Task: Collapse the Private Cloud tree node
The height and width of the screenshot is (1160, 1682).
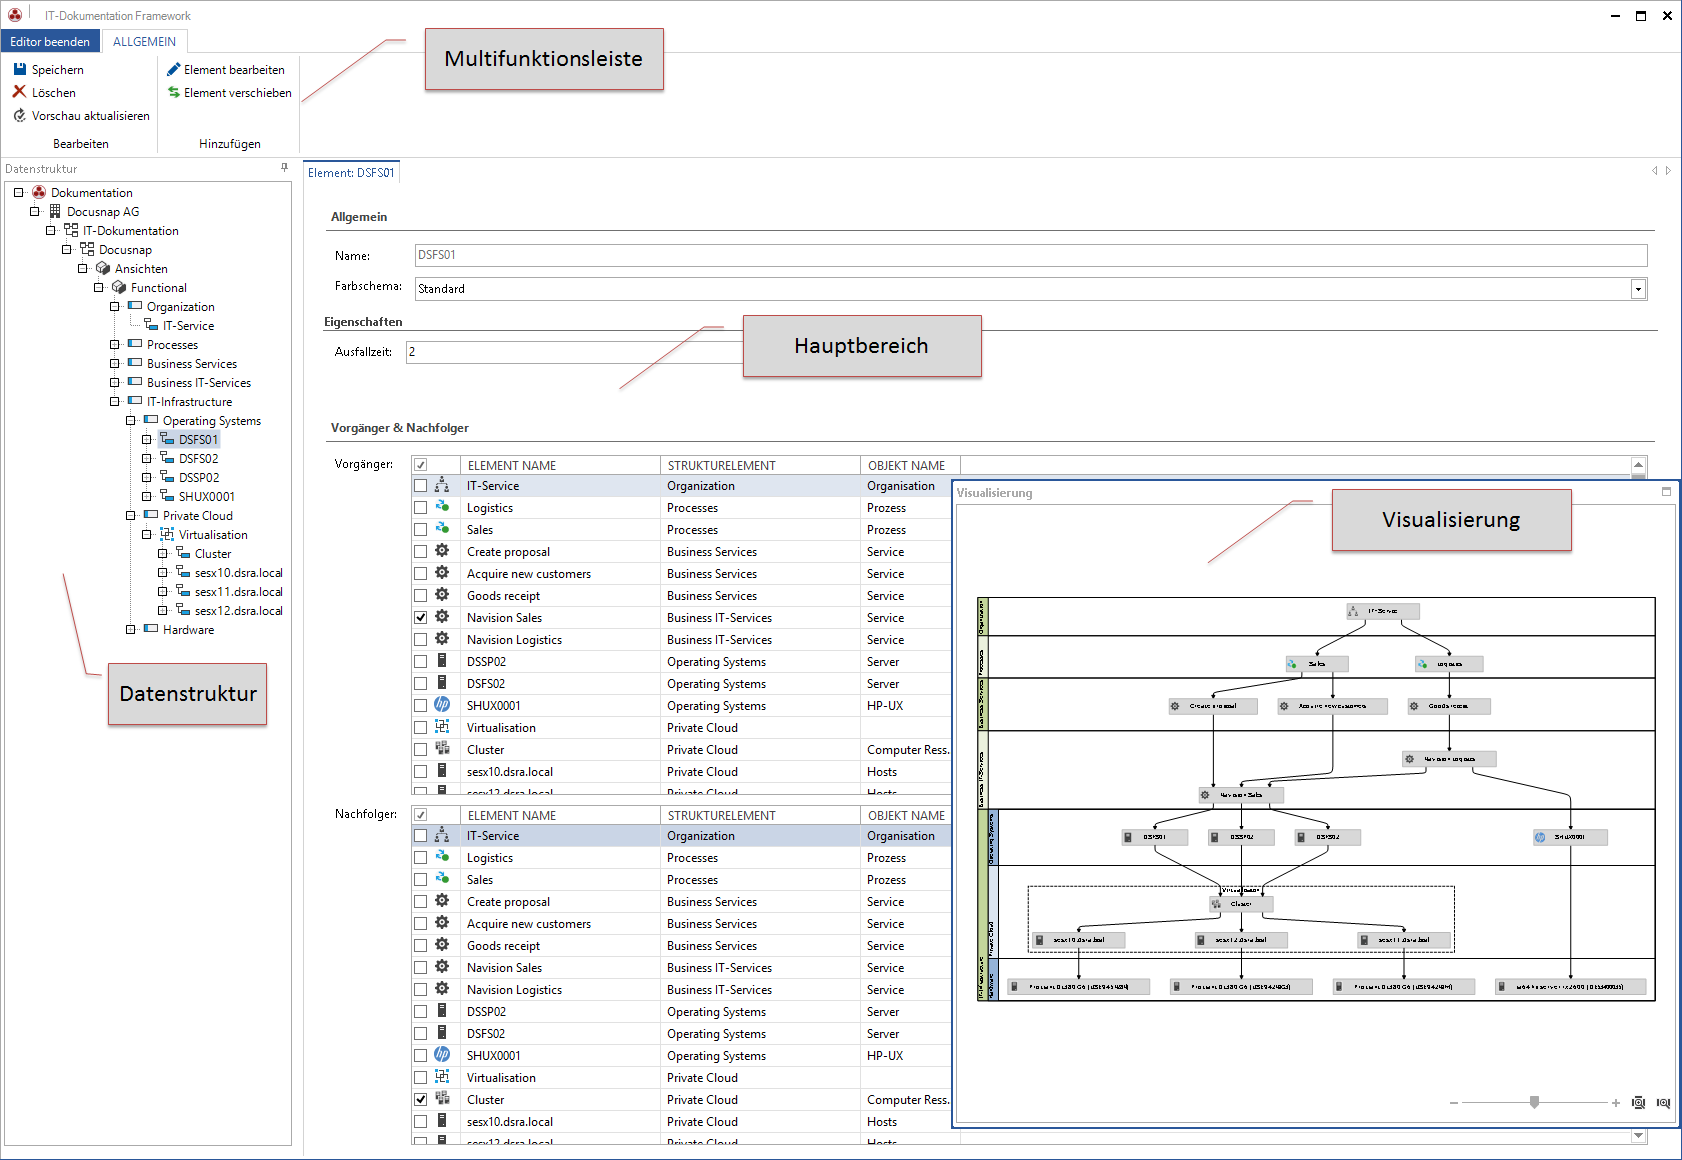Action: click(131, 515)
